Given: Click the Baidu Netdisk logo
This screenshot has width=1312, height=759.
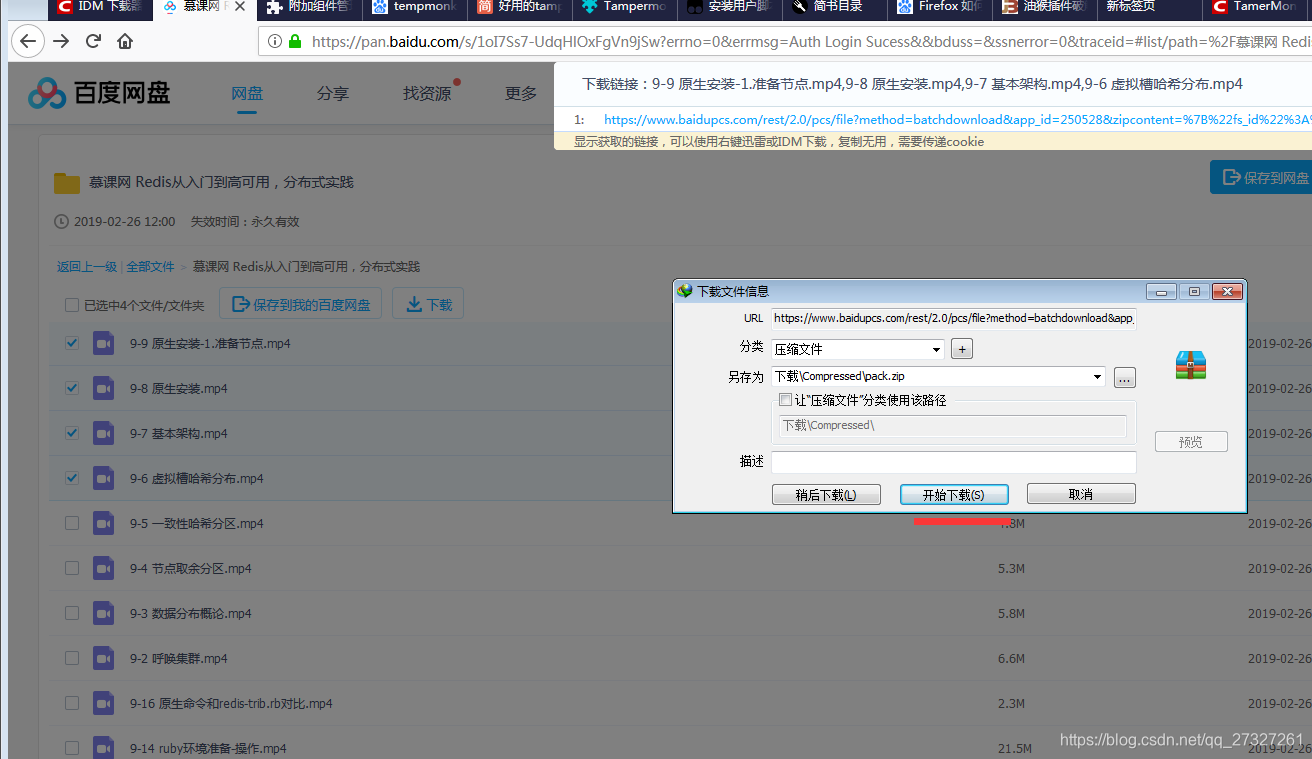Looking at the screenshot, I should [x=99, y=93].
